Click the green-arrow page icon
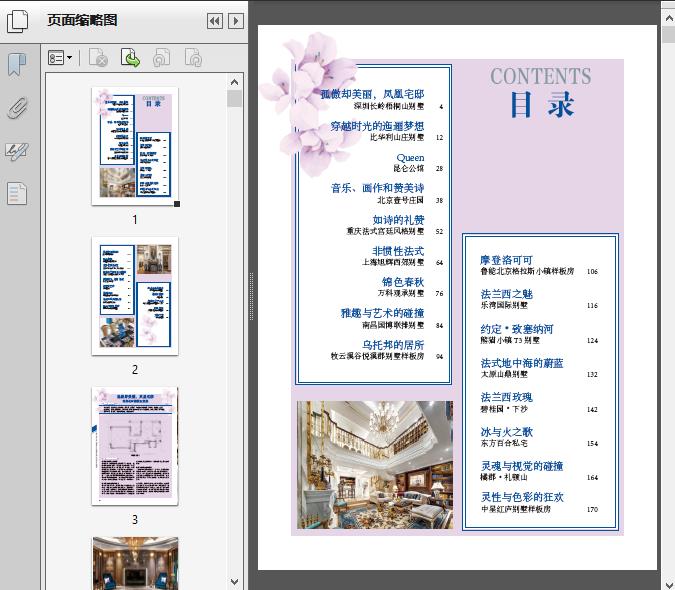675x590 pixels. point(130,59)
